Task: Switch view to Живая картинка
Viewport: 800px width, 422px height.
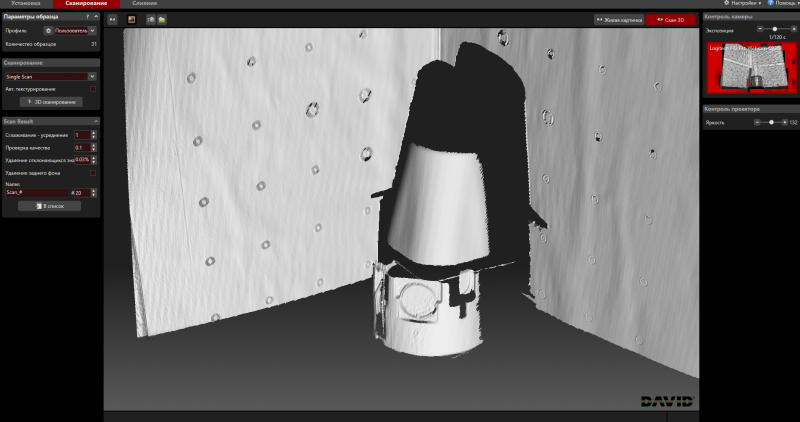Action: [x=618, y=19]
